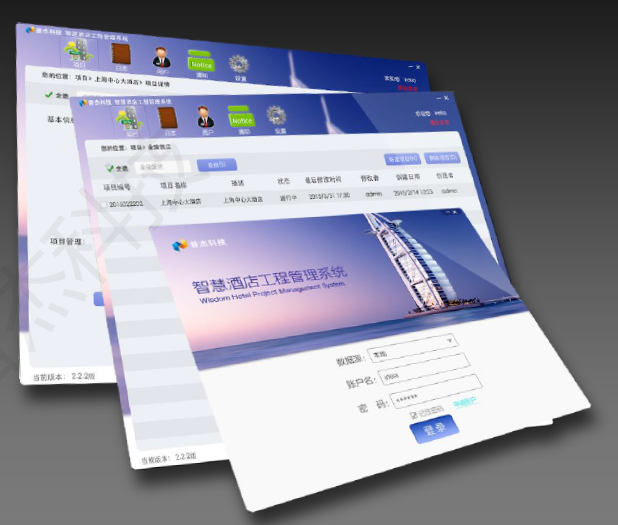The image size is (618, 525).
Task: Check the box for row 上海中心大酒店
Action: [103, 205]
